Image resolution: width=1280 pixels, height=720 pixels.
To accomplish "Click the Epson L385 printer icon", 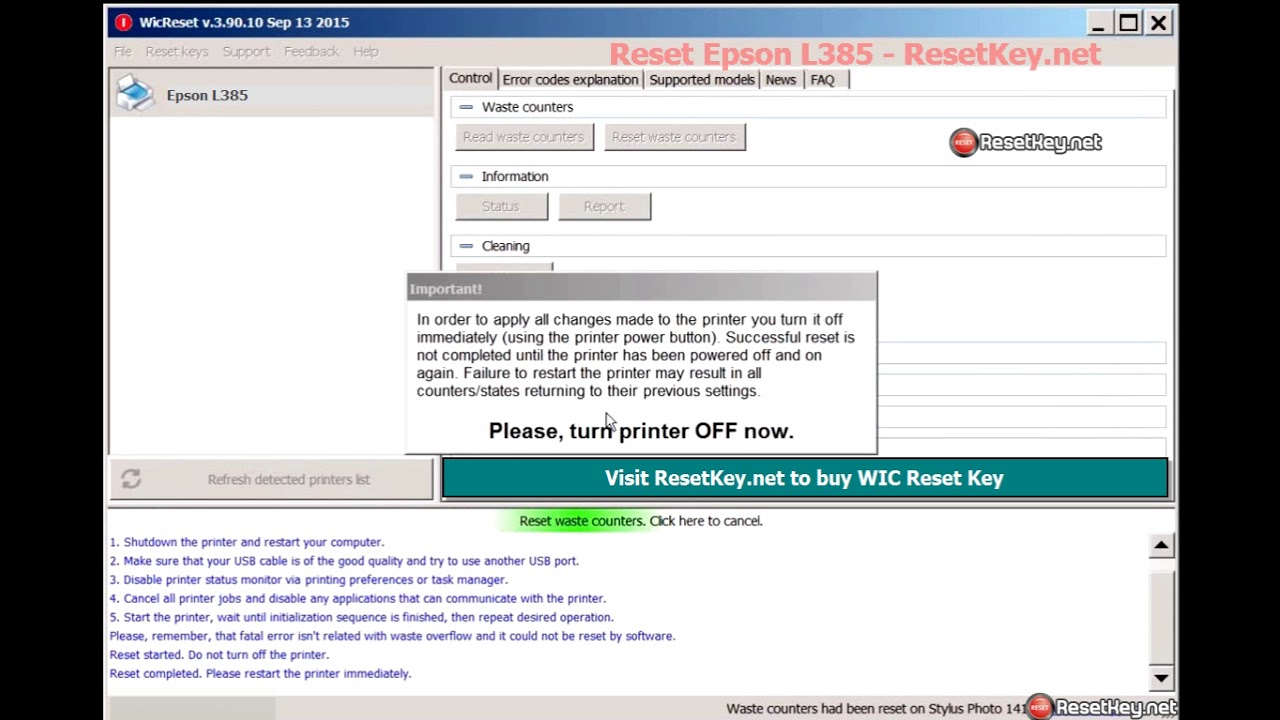I will pos(135,94).
